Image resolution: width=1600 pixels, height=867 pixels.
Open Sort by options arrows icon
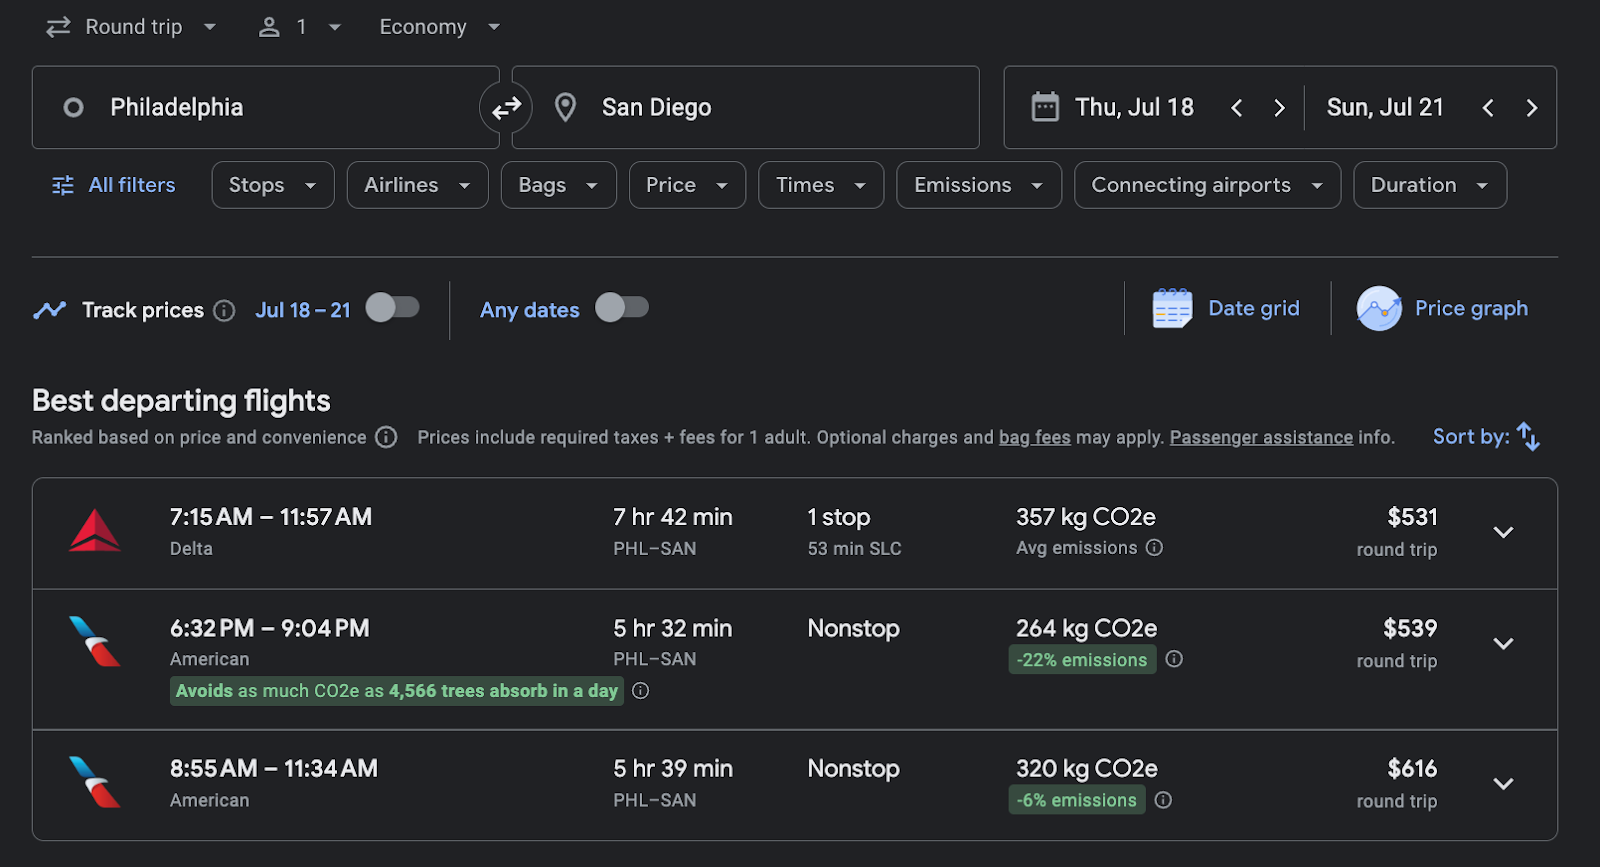pyautogui.click(x=1528, y=436)
